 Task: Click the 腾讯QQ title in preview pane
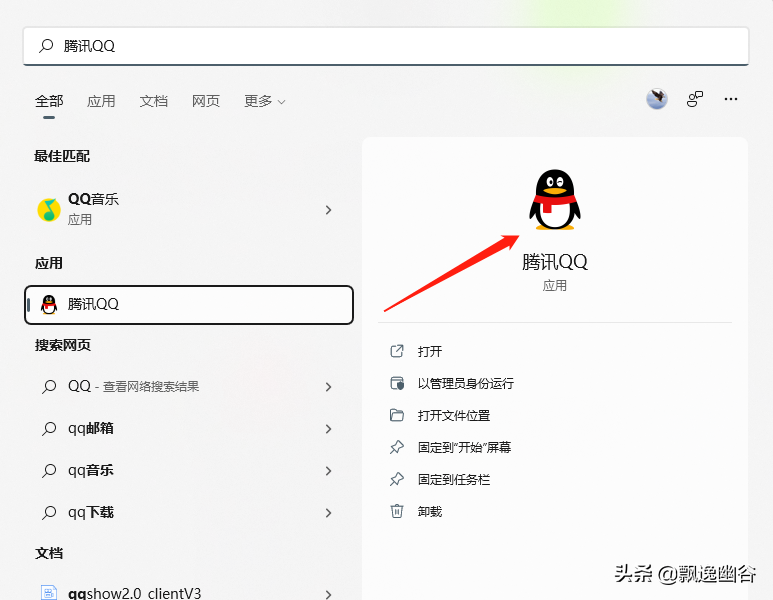click(555, 262)
